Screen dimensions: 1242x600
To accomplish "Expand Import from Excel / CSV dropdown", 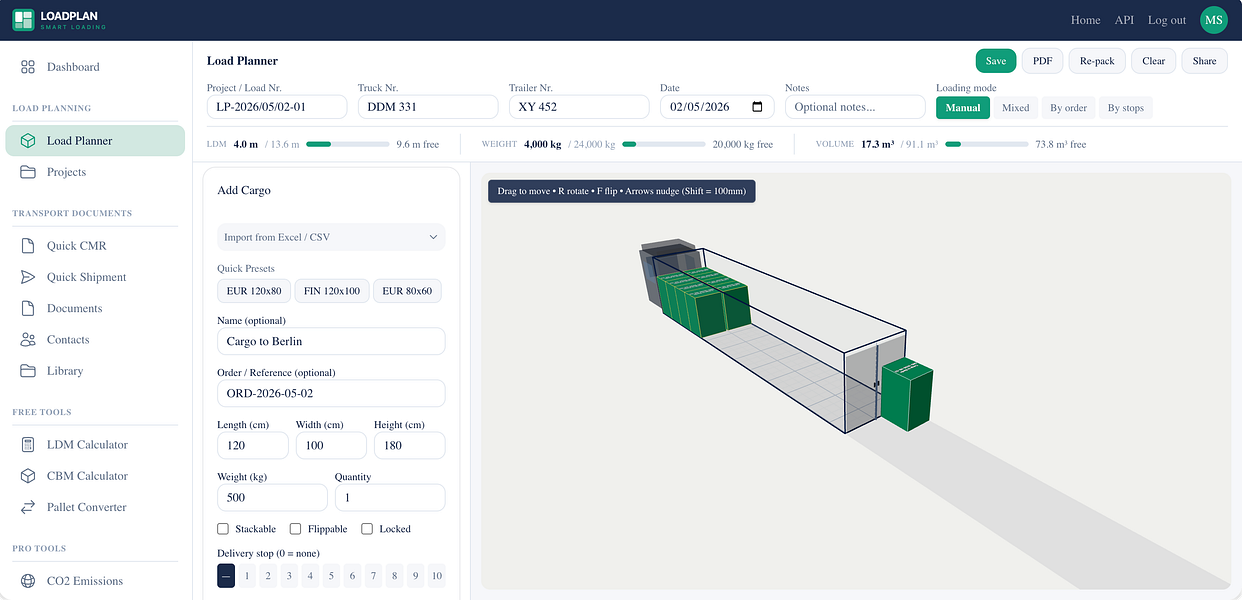I will 331,237.
